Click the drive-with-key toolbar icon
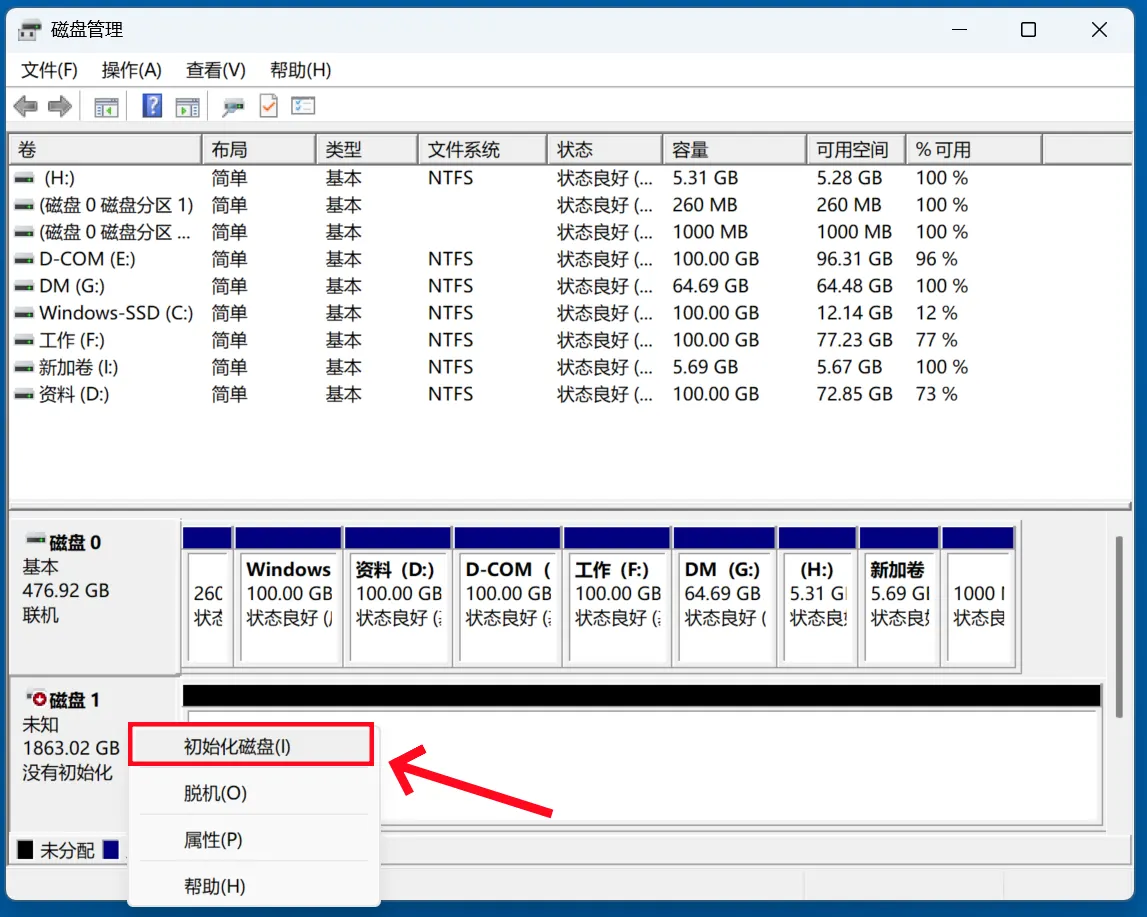1147x917 pixels. click(x=233, y=107)
